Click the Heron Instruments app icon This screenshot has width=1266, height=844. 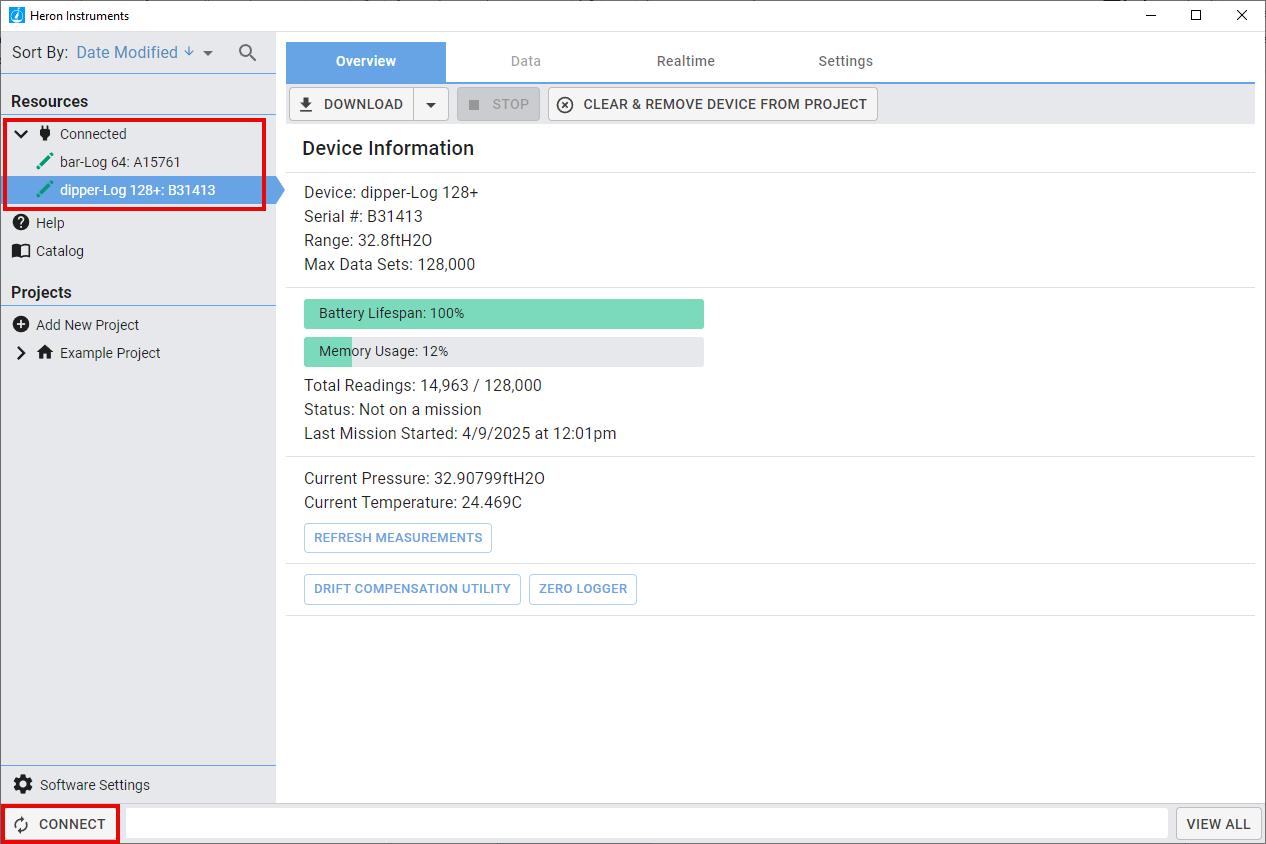(x=16, y=15)
